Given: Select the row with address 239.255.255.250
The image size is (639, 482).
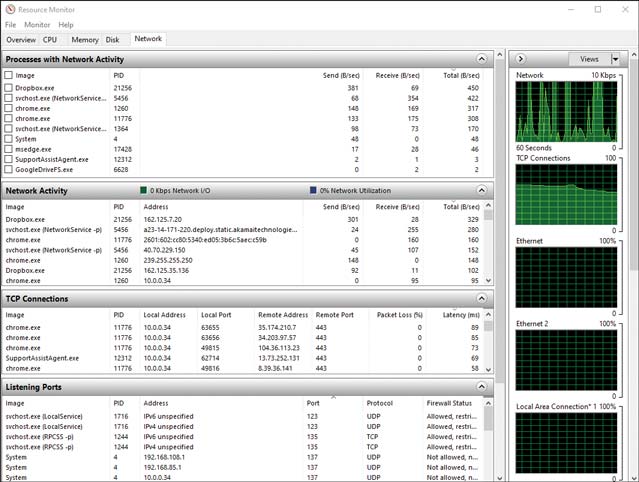Looking at the screenshot, I should click(x=242, y=260).
